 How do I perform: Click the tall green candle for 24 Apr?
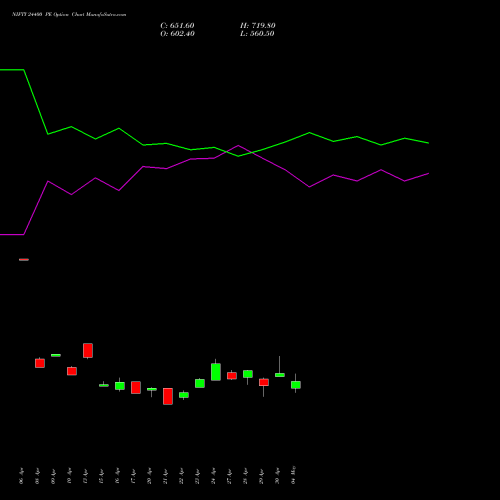click(216, 372)
